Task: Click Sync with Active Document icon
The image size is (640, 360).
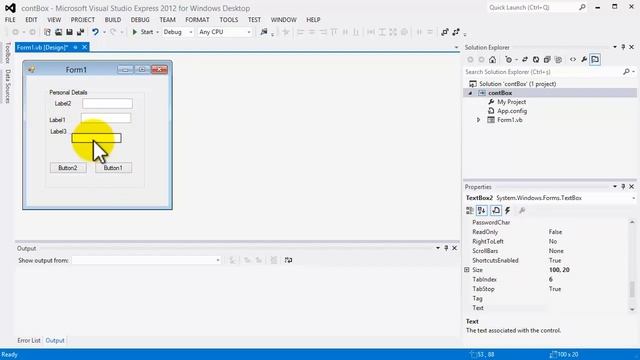Action: 525,60
